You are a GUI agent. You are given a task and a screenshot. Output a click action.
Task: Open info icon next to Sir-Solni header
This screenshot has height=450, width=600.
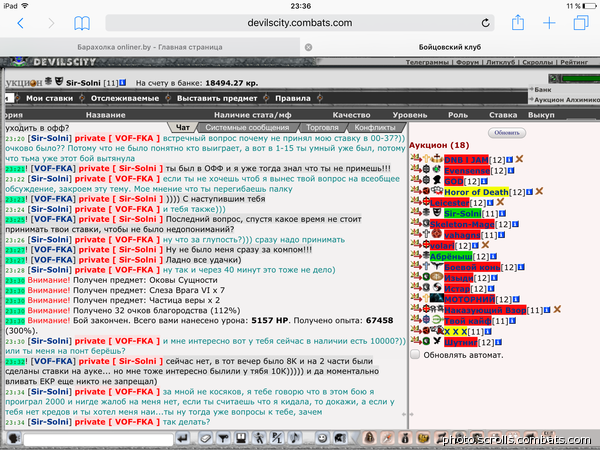pyautogui.click(x=122, y=82)
